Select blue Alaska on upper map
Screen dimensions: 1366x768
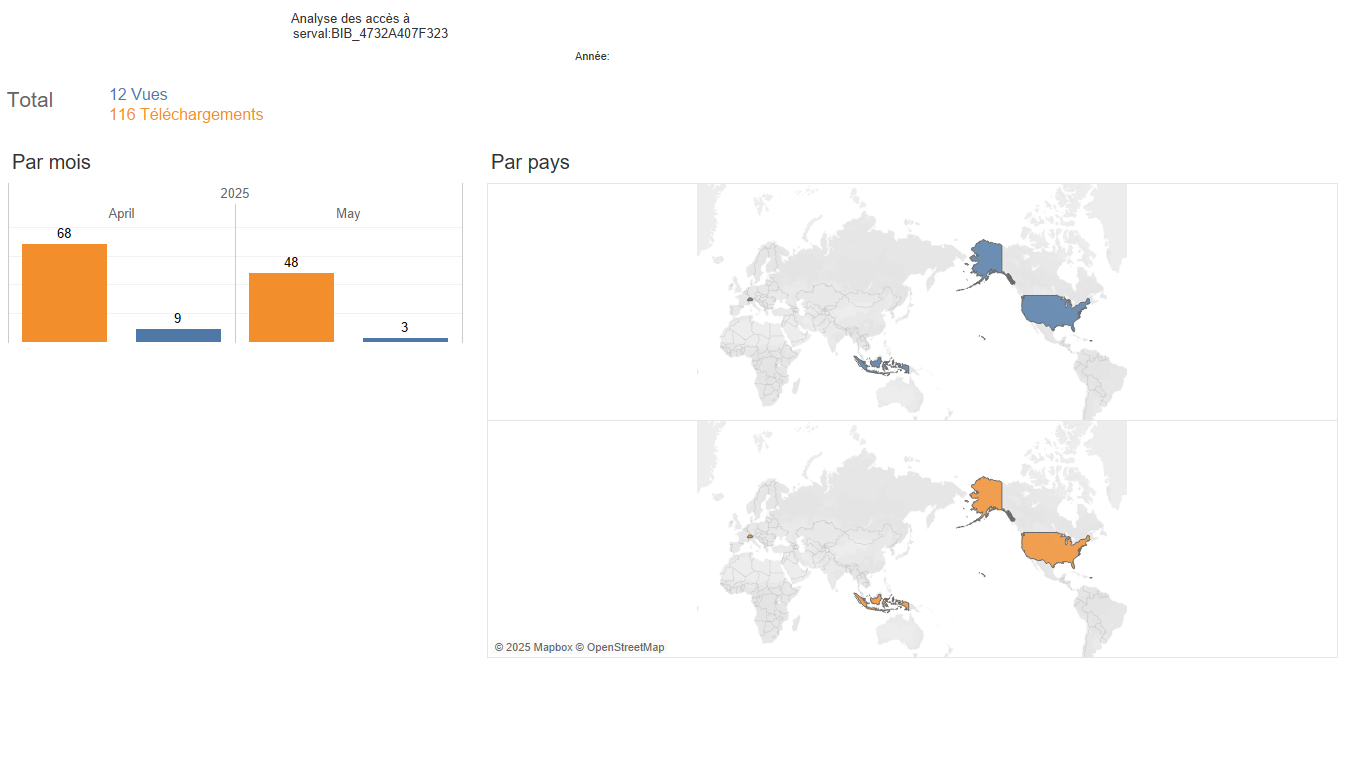(987, 258)
